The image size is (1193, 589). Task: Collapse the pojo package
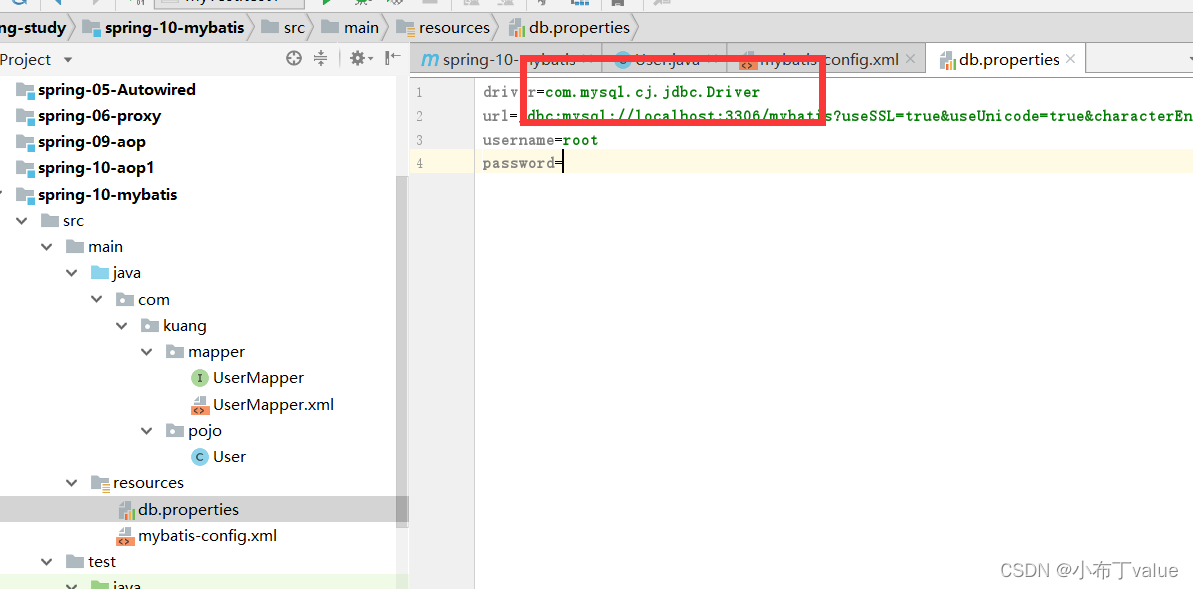(x=147, y=431)
